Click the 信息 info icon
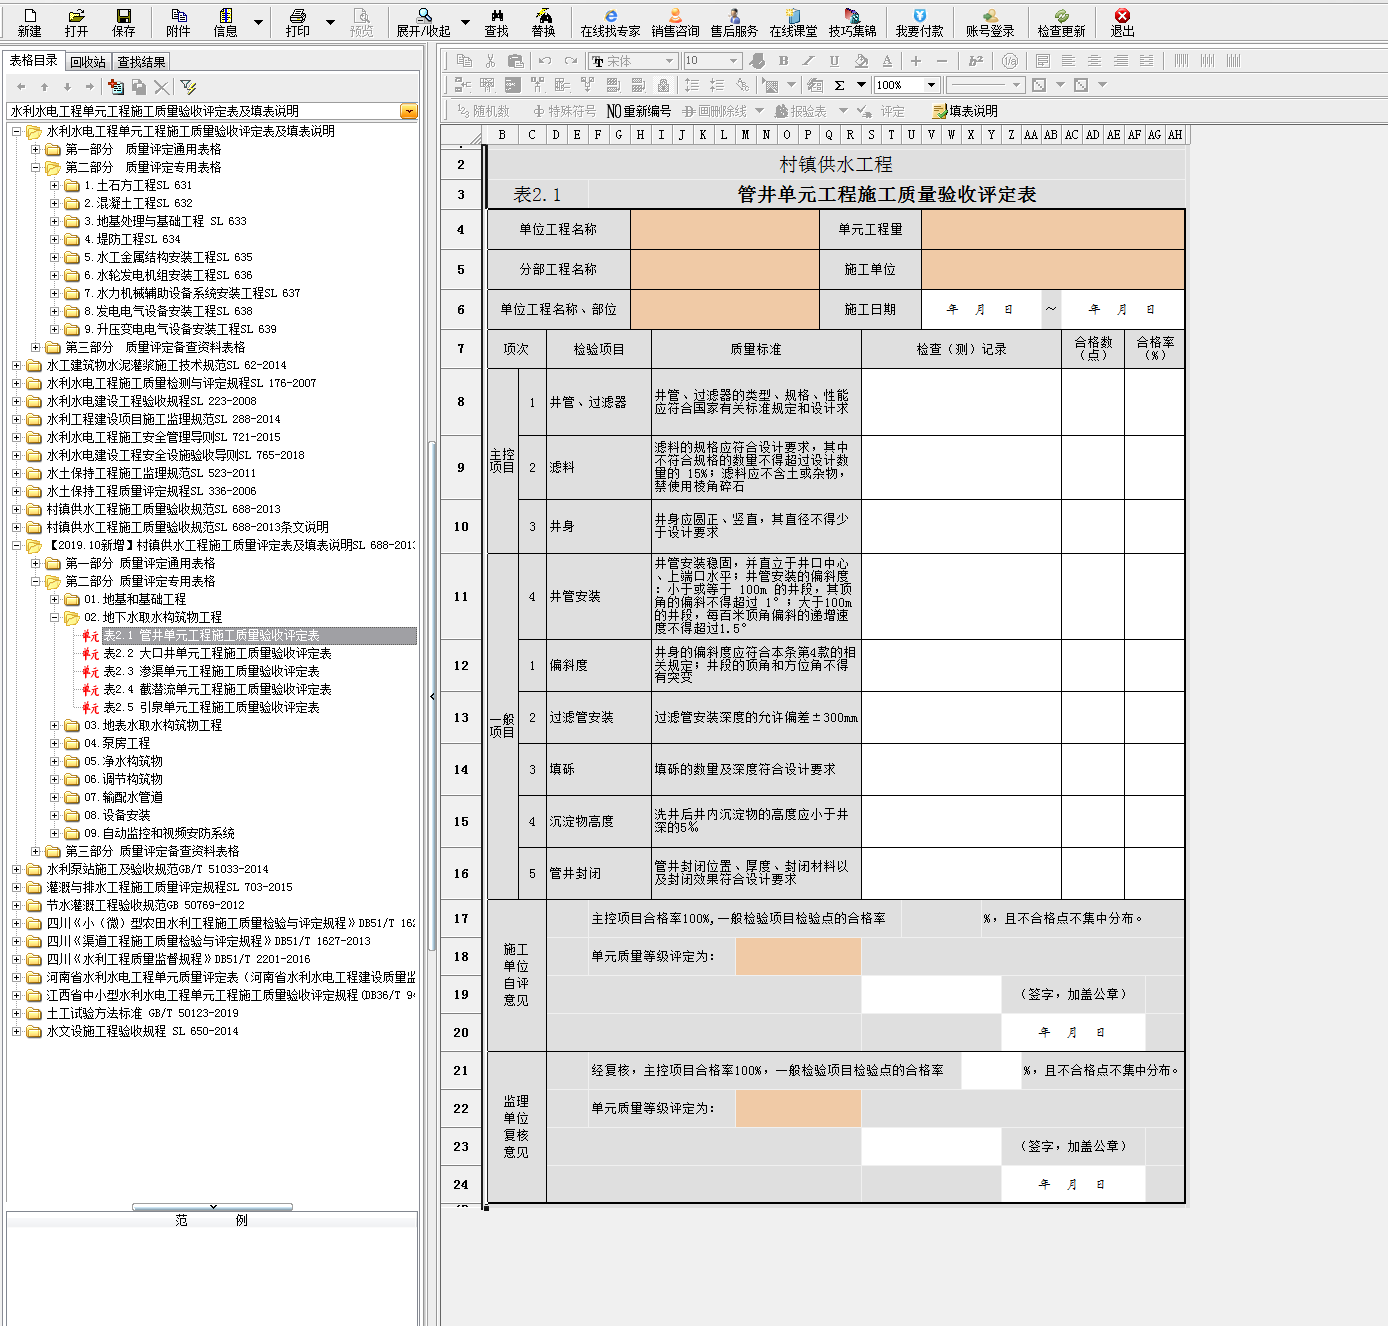The width and height of the screenshot is (1388, 1326). point(226,22)
